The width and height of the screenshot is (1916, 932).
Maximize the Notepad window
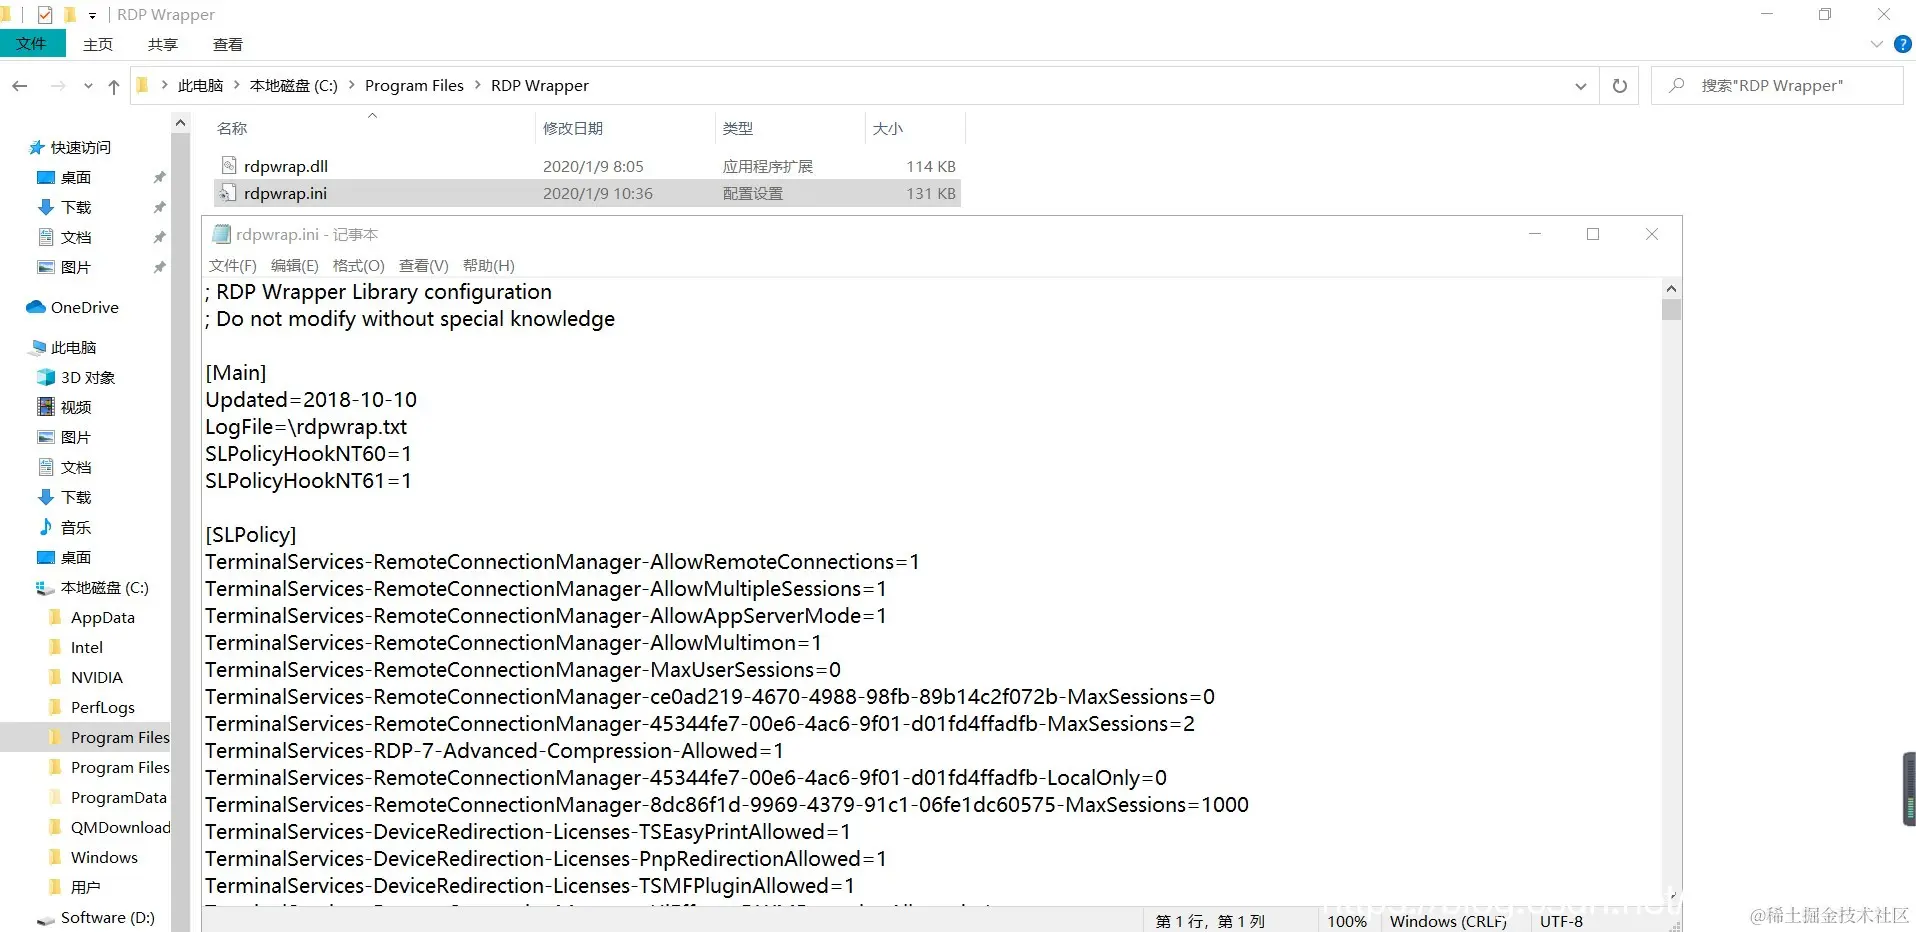[x=1593, y=234]
